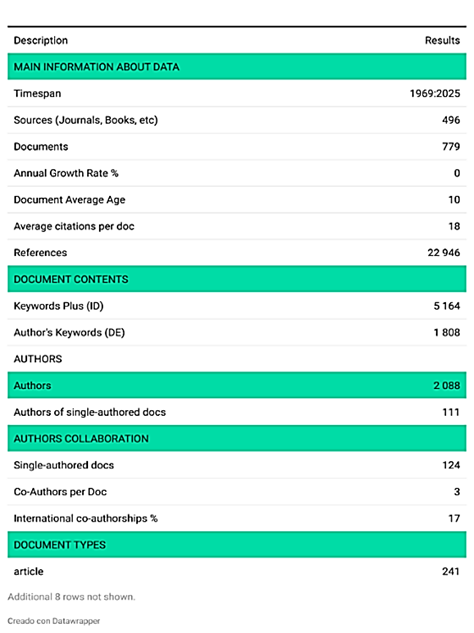
Task: Select the Author's Keywords (DE) row
Action: 237,332
